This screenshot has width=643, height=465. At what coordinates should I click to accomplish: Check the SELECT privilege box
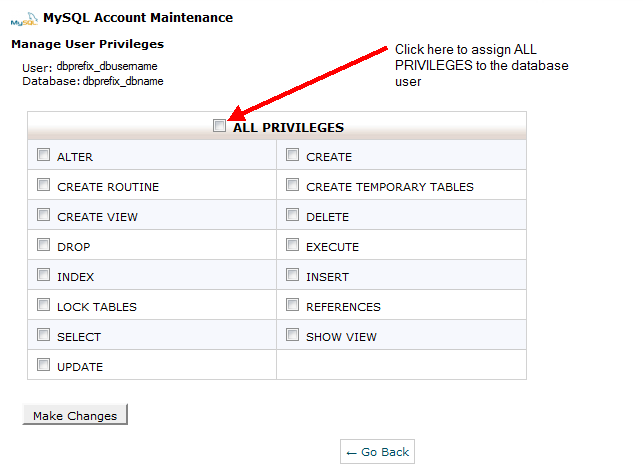pos(43,335)
